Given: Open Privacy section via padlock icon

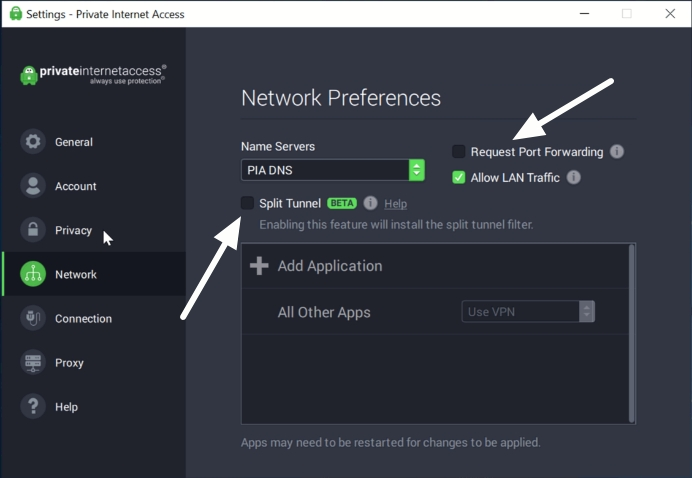Looking at the screenshot, I should pos(33,230).
